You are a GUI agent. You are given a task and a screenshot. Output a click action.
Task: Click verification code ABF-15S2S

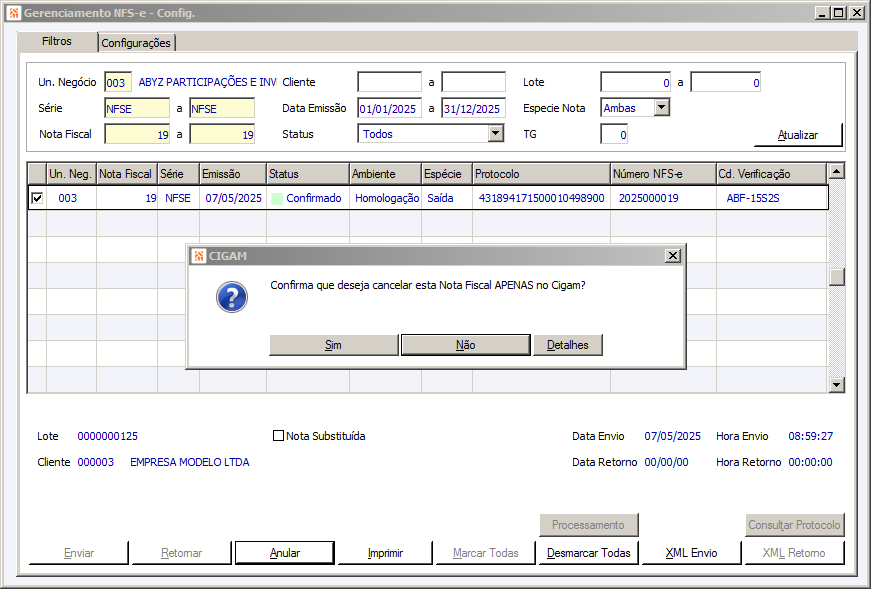753,198
